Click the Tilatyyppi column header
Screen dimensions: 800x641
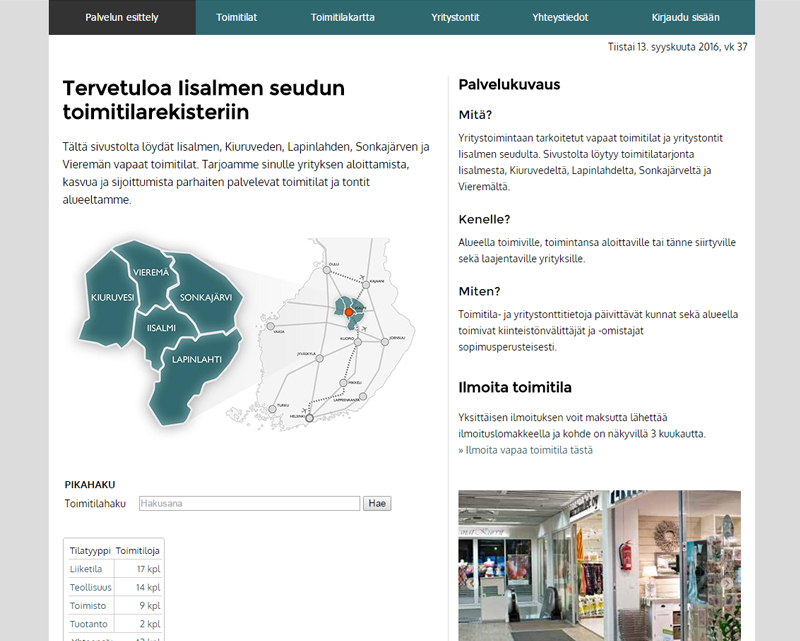(90, 551)
